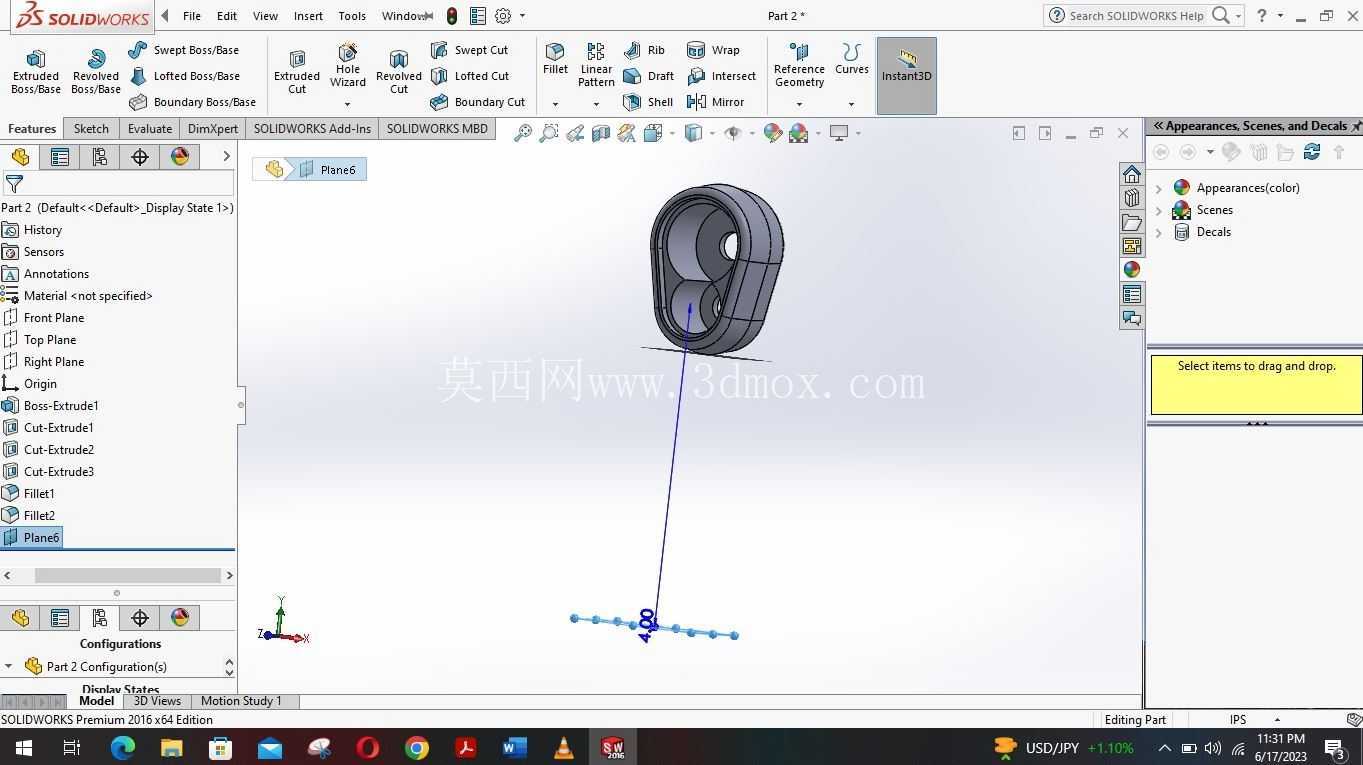Click the Boundary Boss/Base command
This screenshot has height=765, width=1363.
coord(192,102)
